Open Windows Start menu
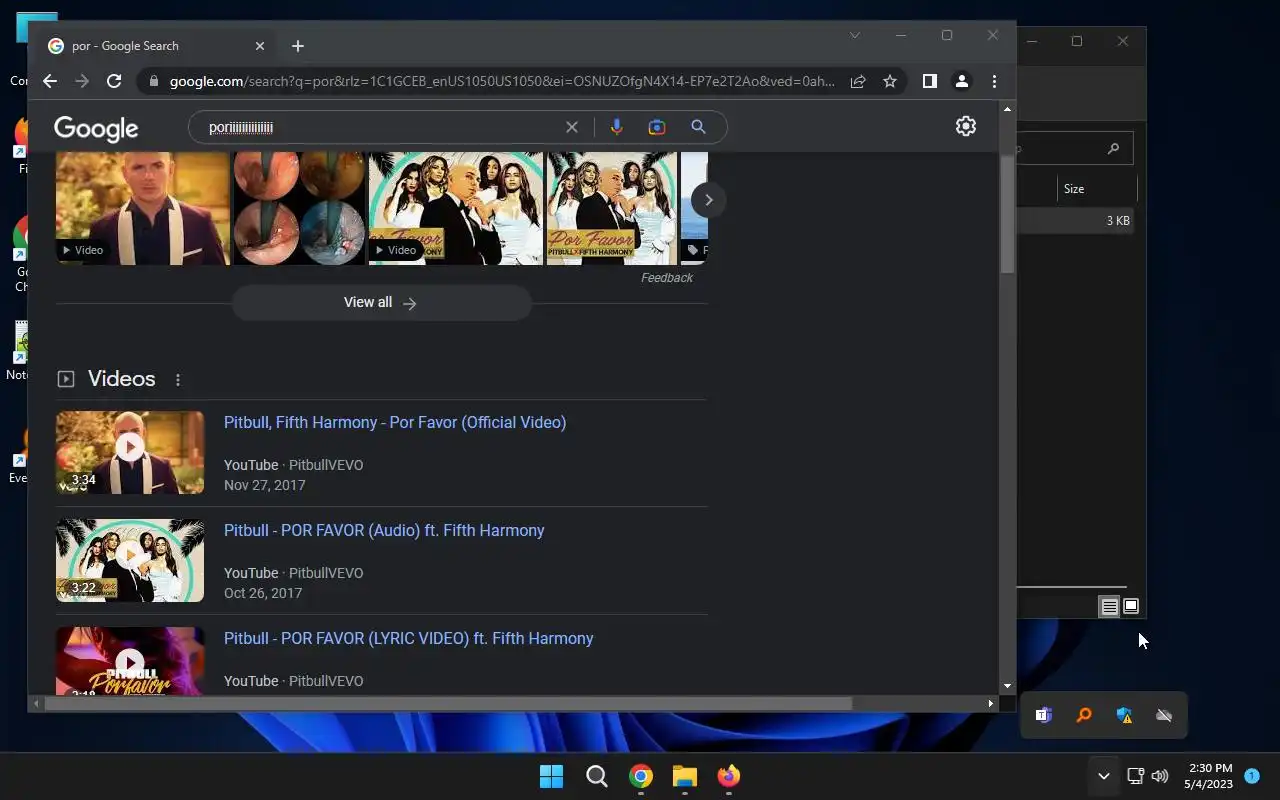The image size is (1280, 800). click(x=551, y=776)
